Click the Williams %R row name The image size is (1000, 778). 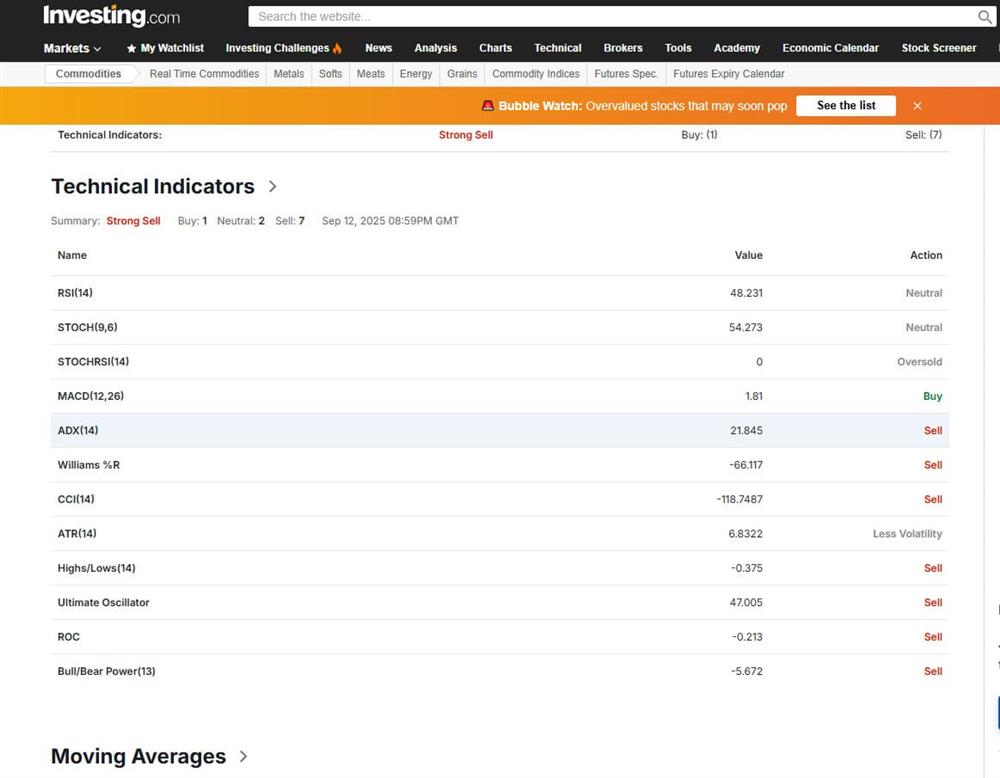click(x=89, y=465)
